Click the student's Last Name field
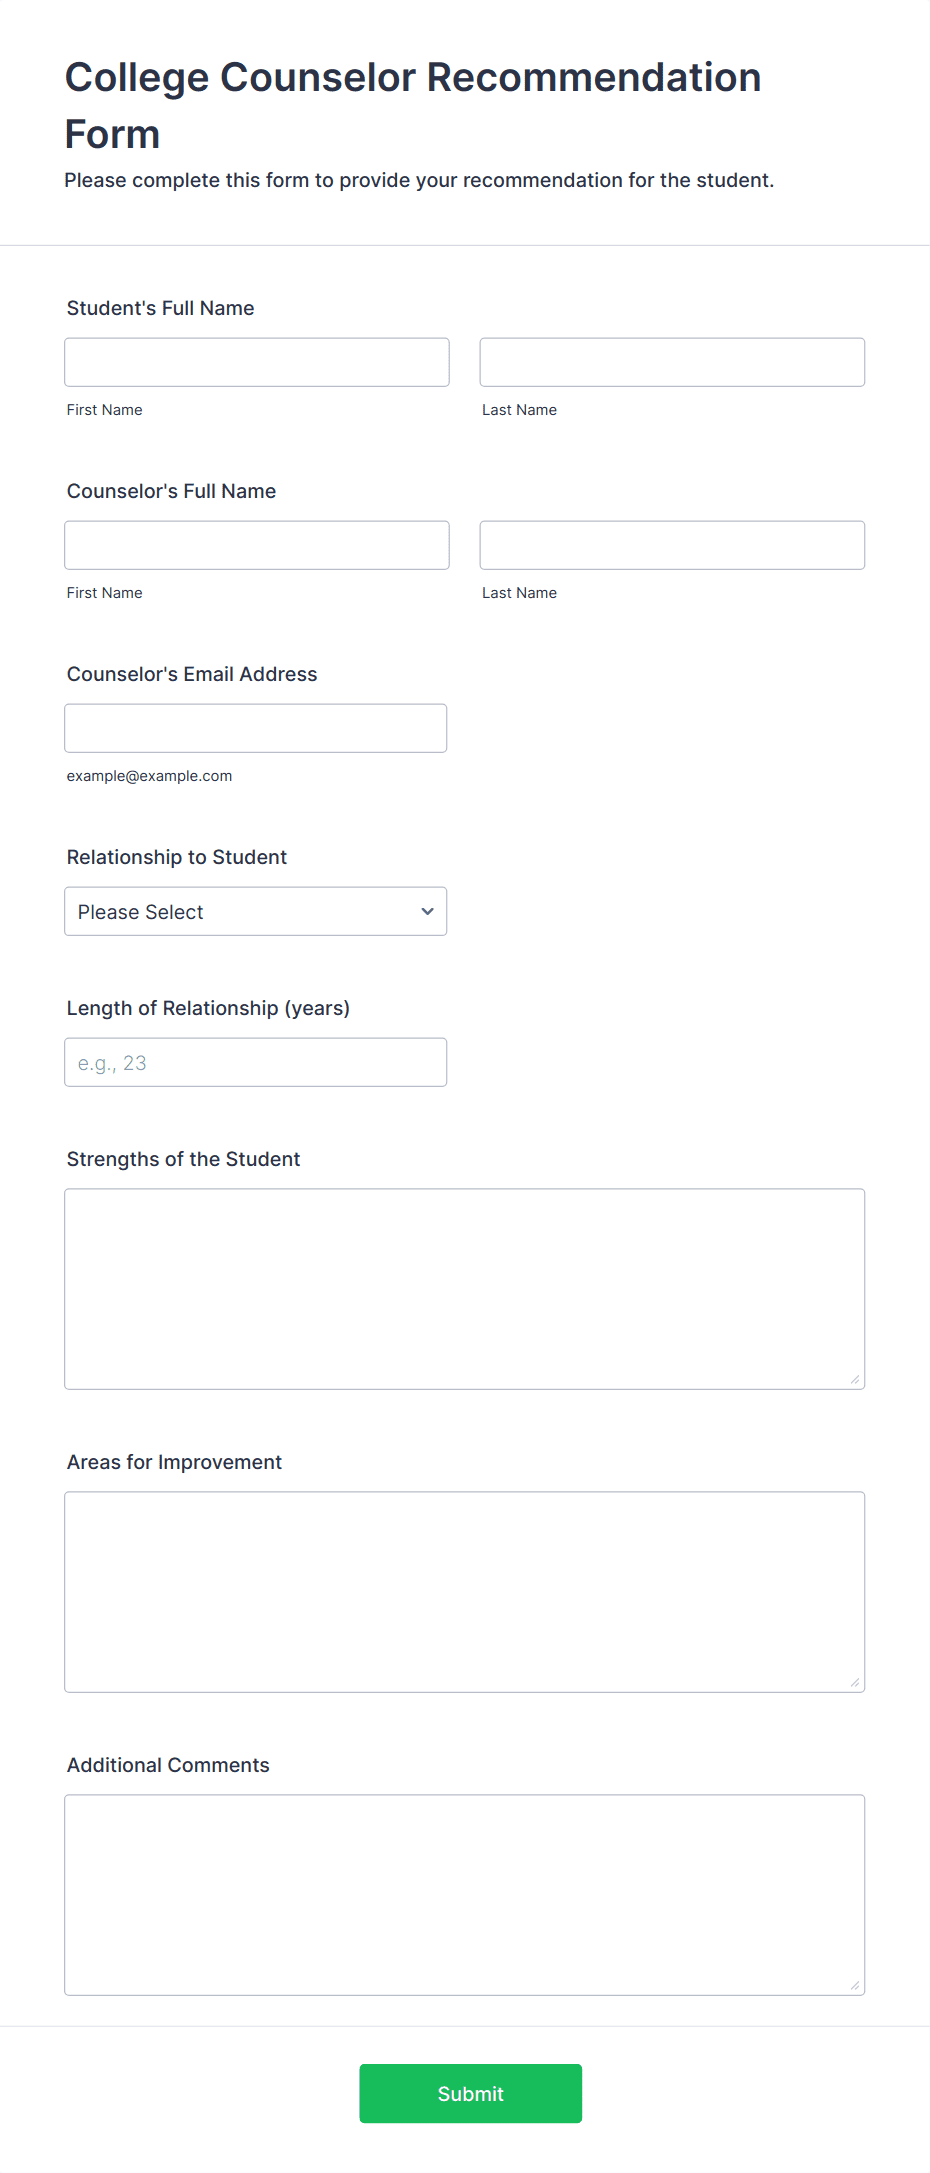Viewport: 930px width, 2173px height. click(x=672, y=362)
